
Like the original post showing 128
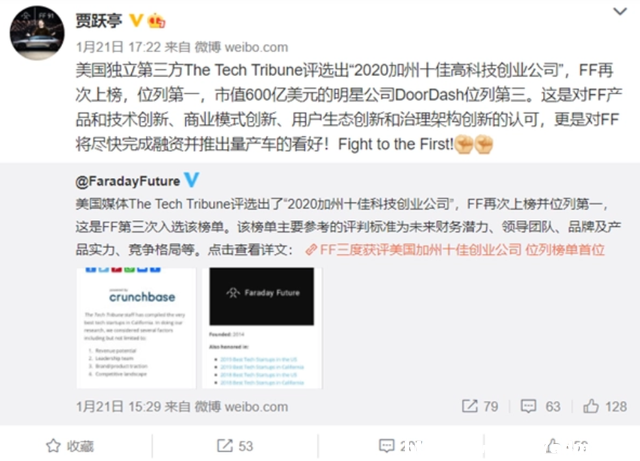591,406
